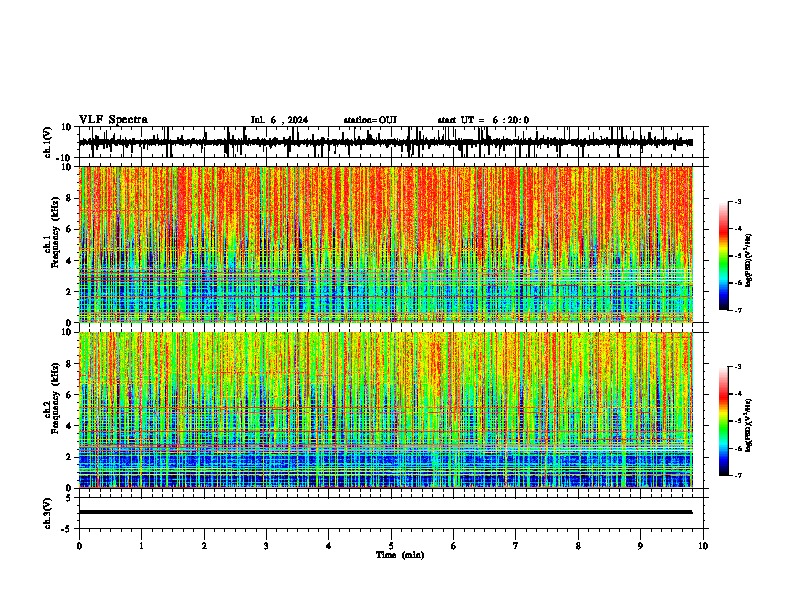Click the 'station=OUI' header label

point(370,120)
